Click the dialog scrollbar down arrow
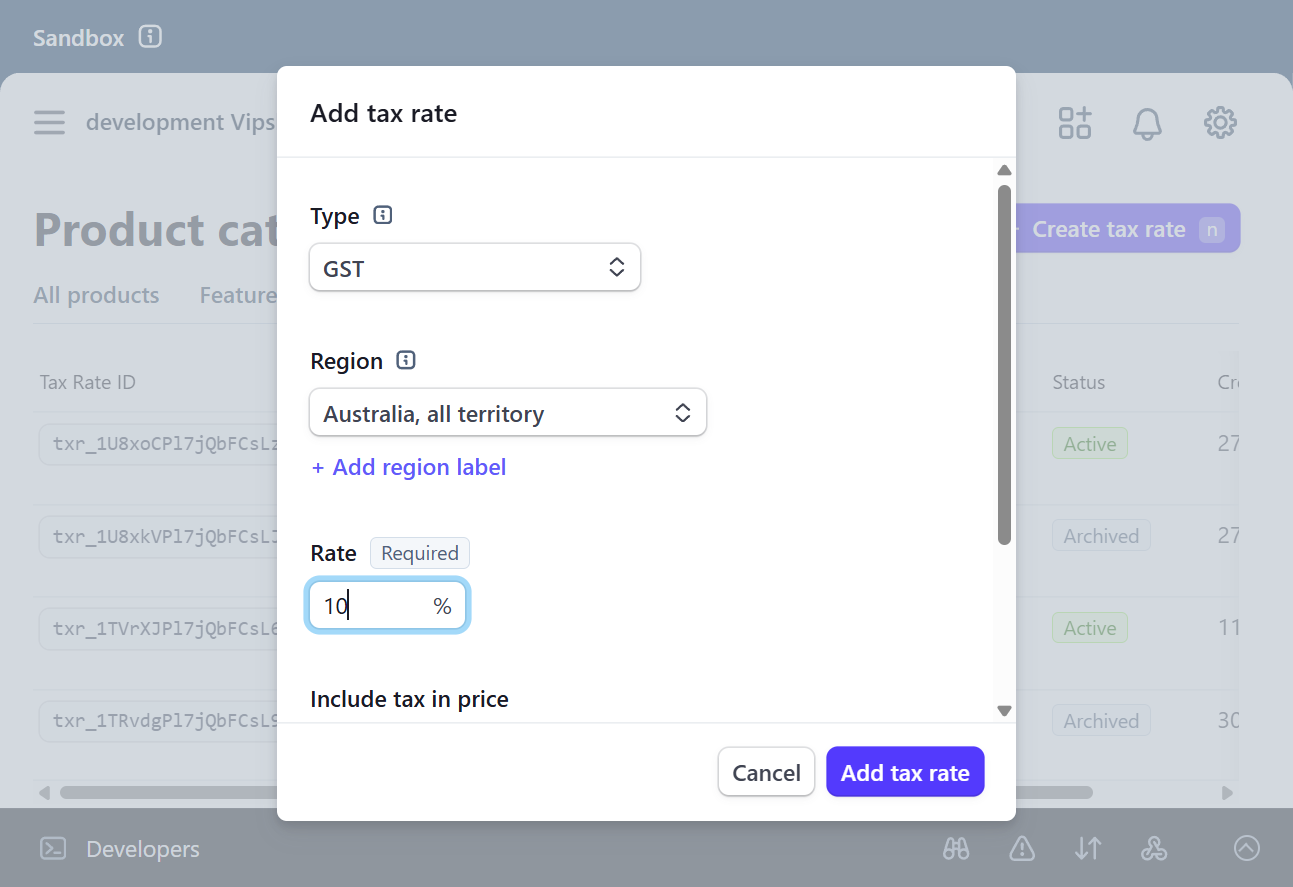 (1004, 711)
